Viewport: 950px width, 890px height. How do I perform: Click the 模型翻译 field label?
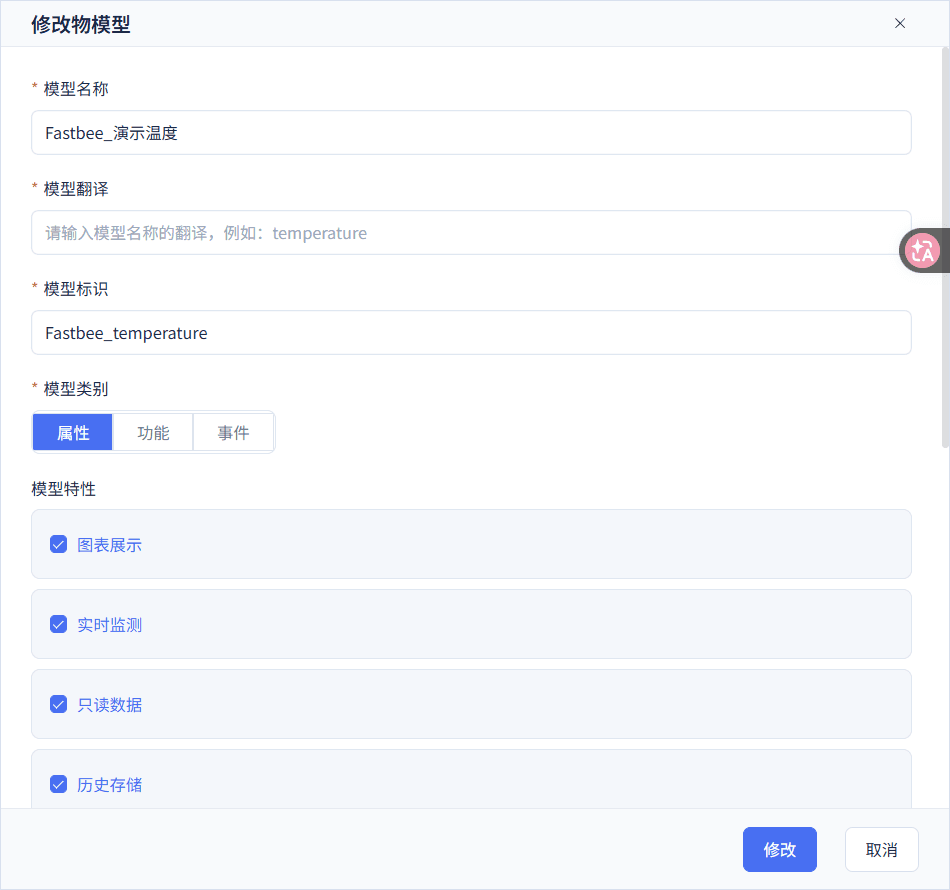tap(76, 189)
